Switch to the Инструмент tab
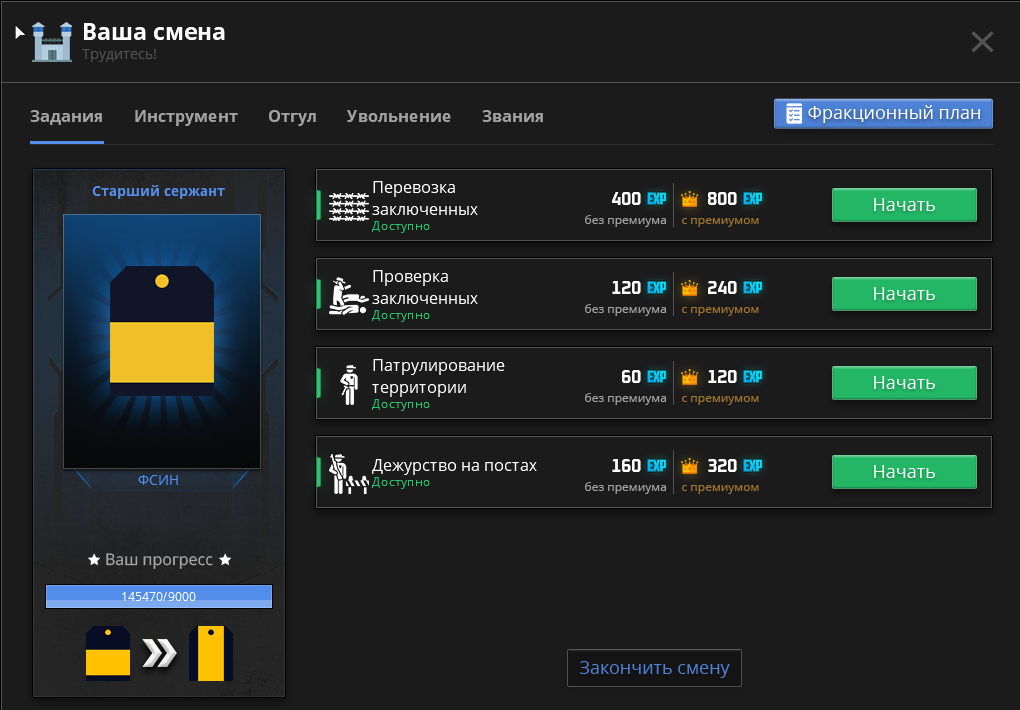The width and height of the screenshot is (1020, 710). point(186,116)
